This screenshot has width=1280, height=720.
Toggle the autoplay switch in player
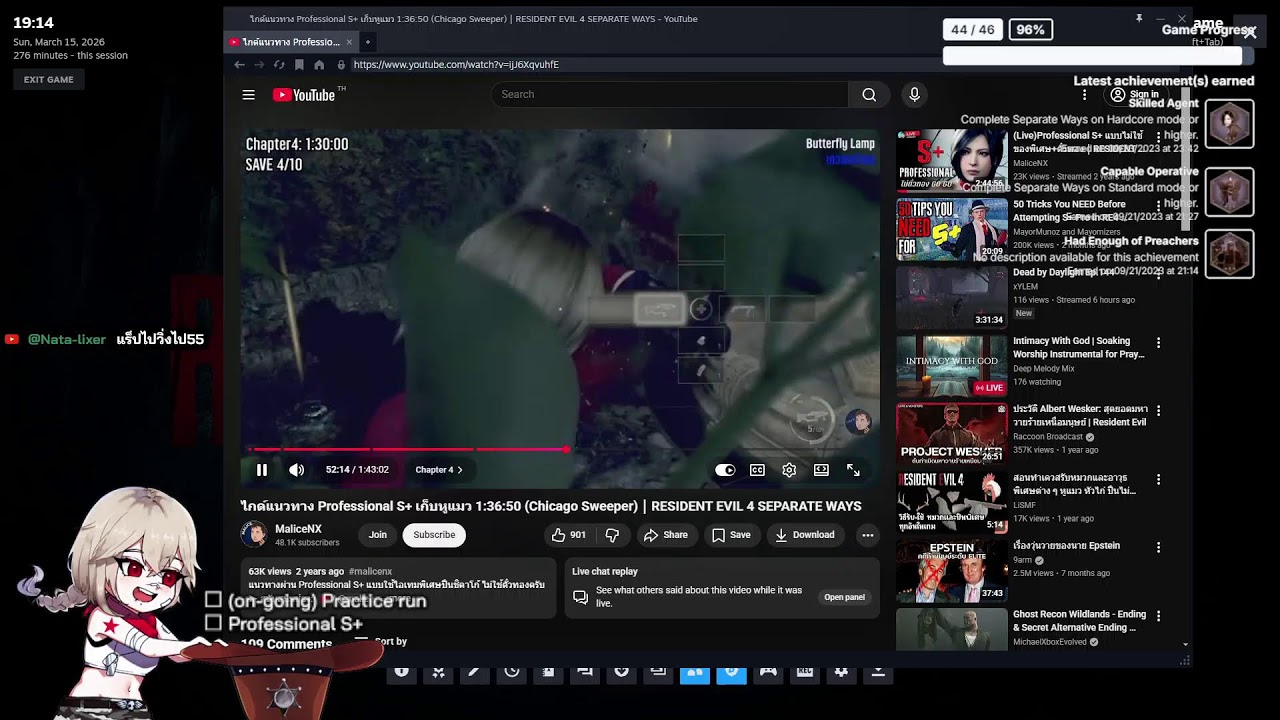pyautogui.click(x=725, y=470)
